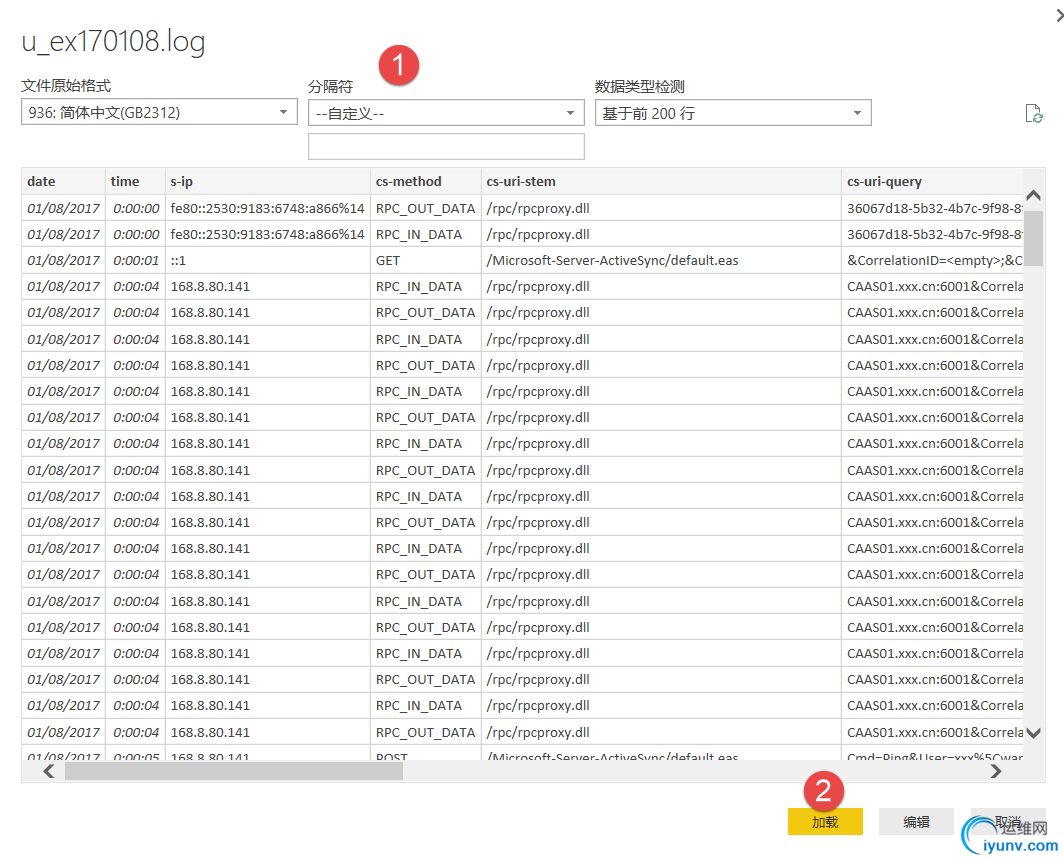Select the s-ip column header
Screen dimensions: 1064x862
pos(267,181)
